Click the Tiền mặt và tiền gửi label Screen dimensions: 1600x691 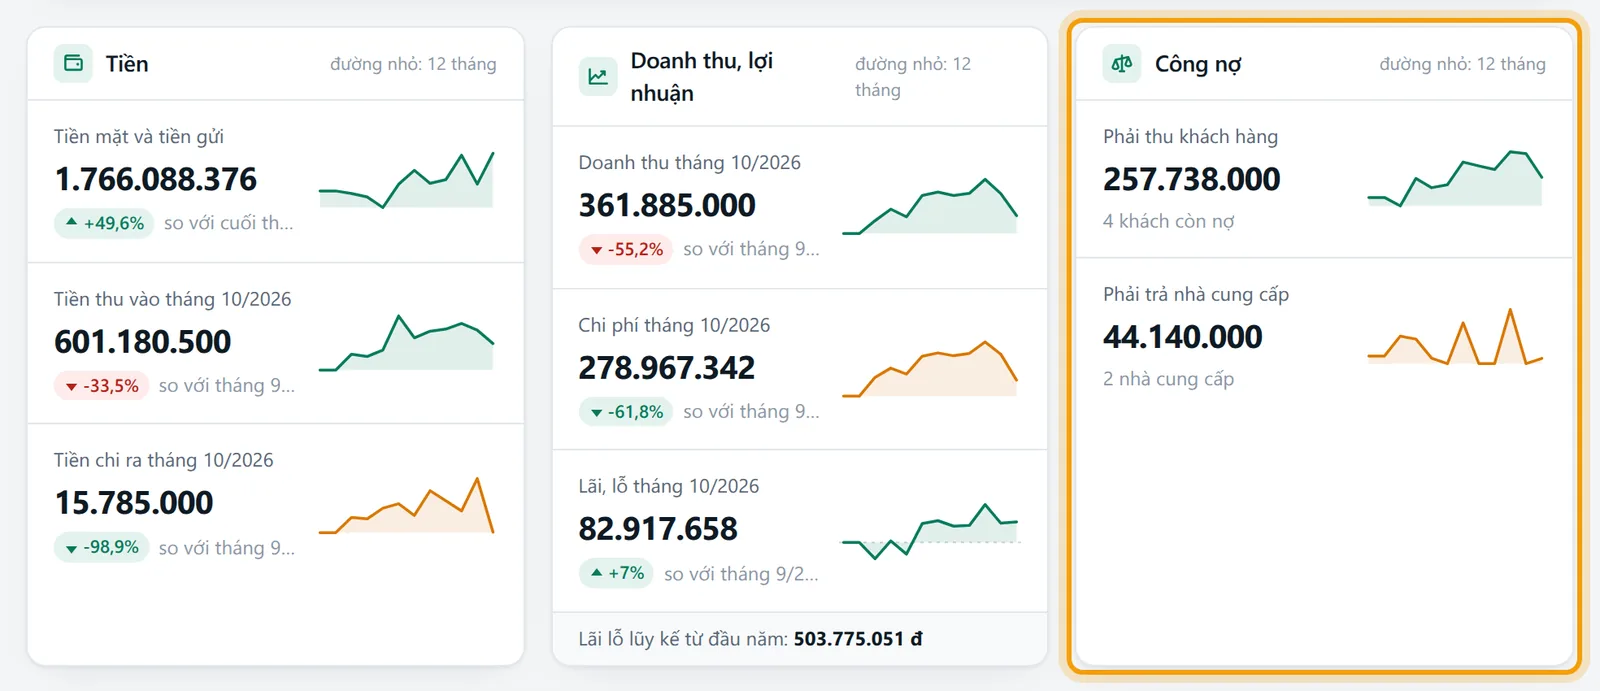click(x=139, y=136)
